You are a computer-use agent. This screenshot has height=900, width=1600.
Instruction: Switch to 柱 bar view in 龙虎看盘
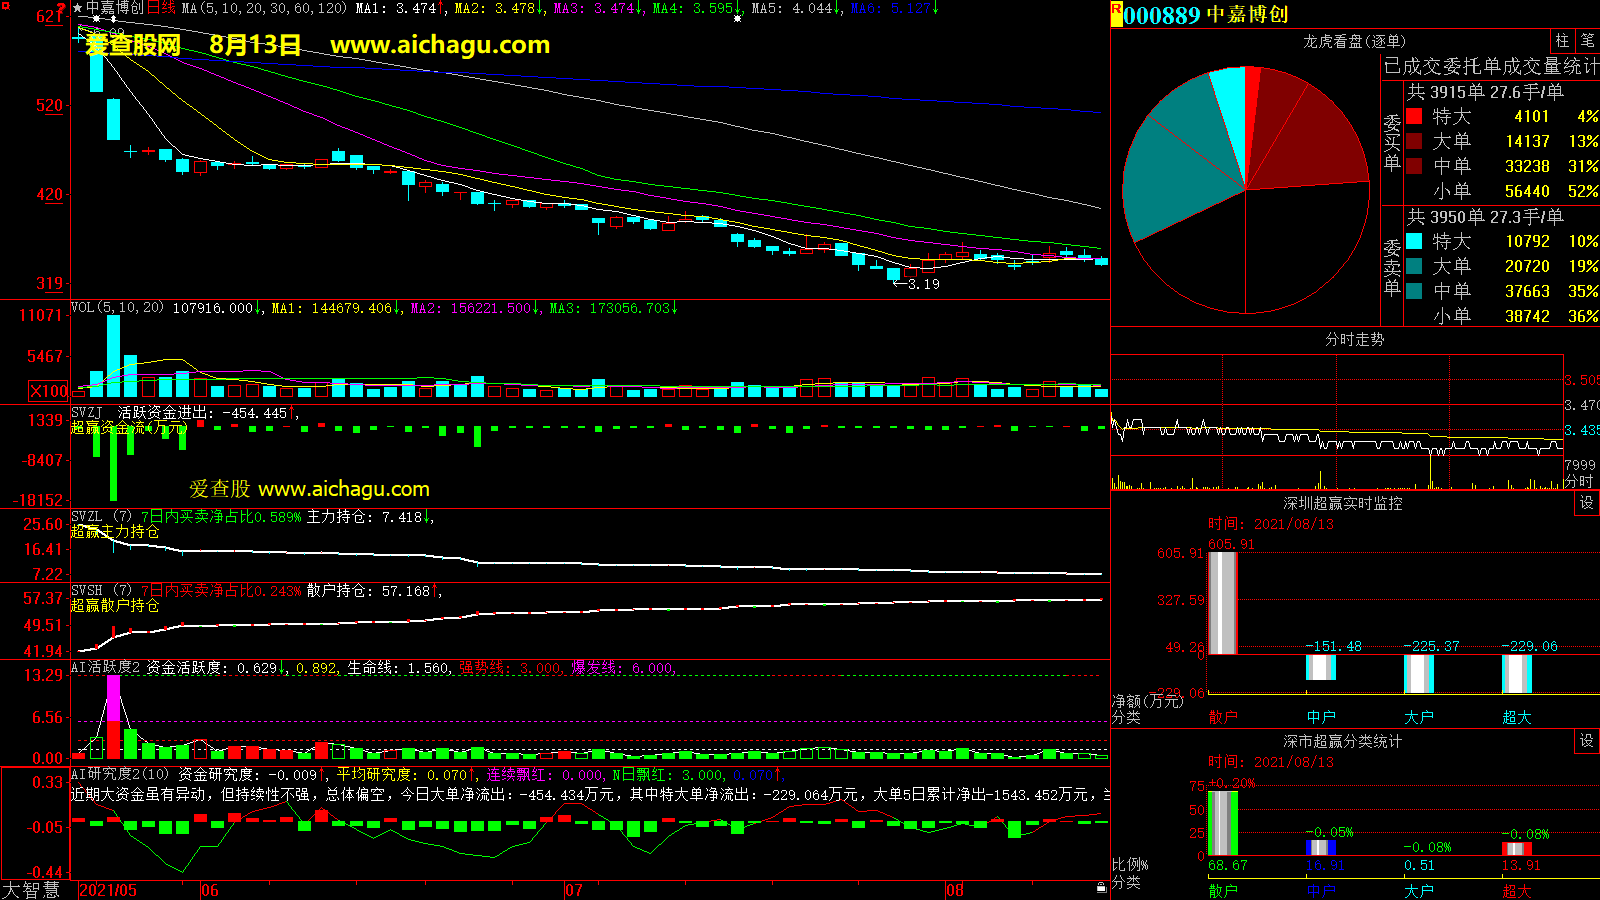1562,41
